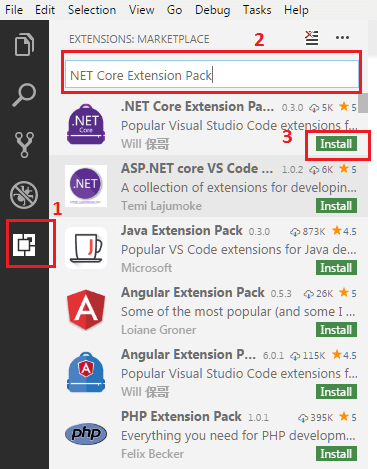Open the Explorer files icon in activity bar
Screen dimensions: 377x469
point(24,44)
